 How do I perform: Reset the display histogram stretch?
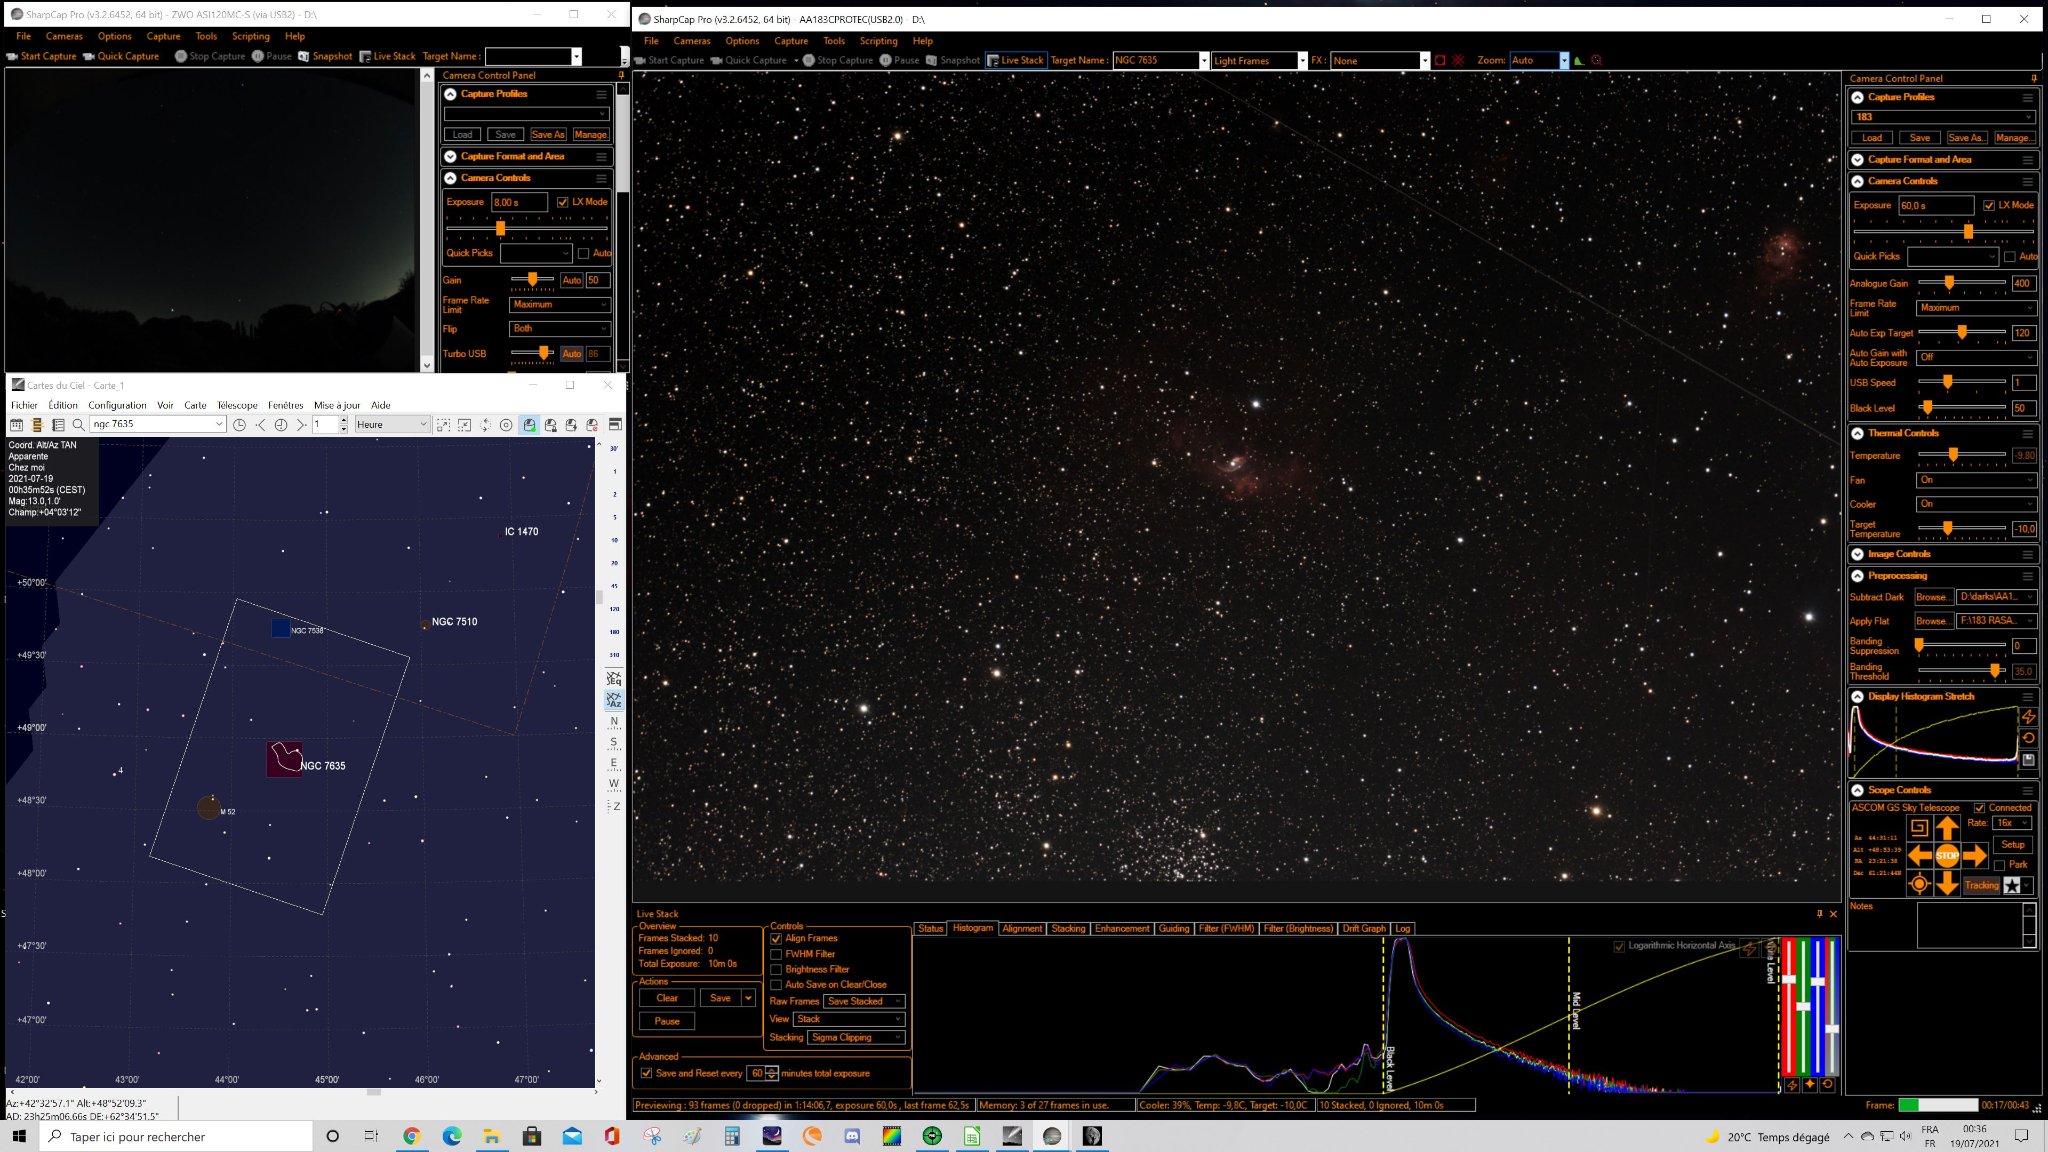(2028, 738)
